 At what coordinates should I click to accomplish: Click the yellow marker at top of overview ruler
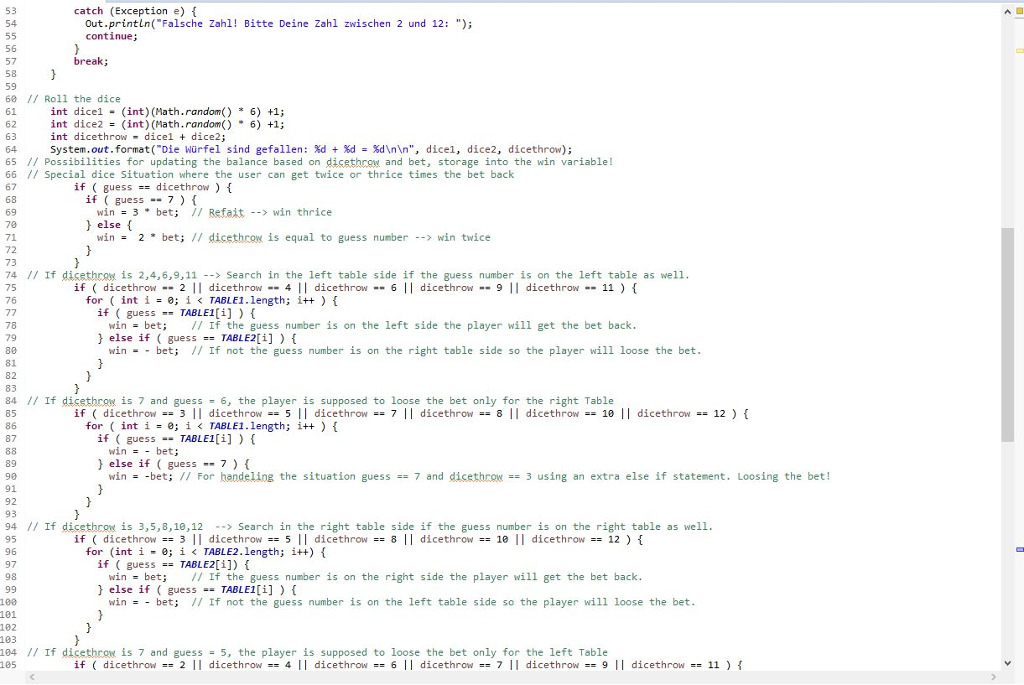click(1017, 9)
